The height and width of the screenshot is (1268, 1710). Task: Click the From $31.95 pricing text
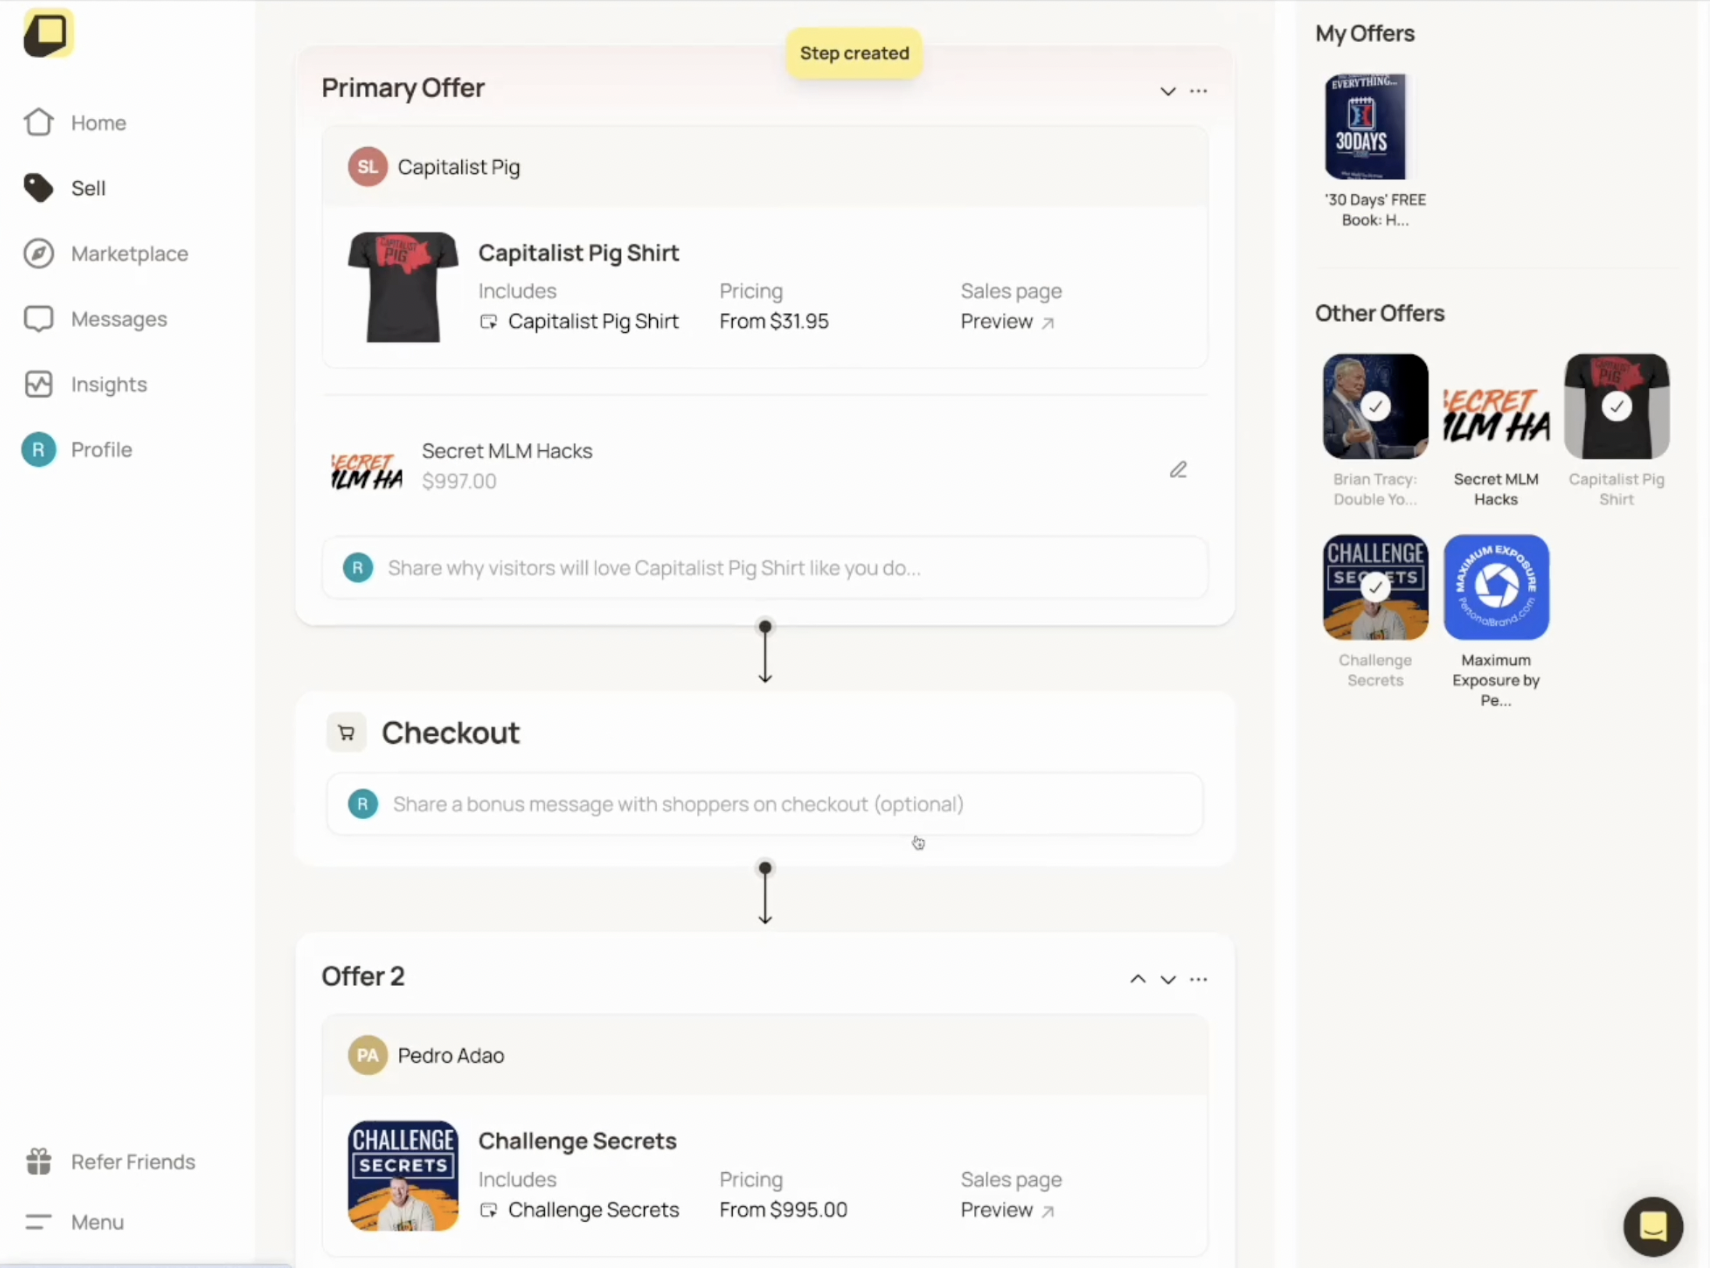tap(774, 321)
